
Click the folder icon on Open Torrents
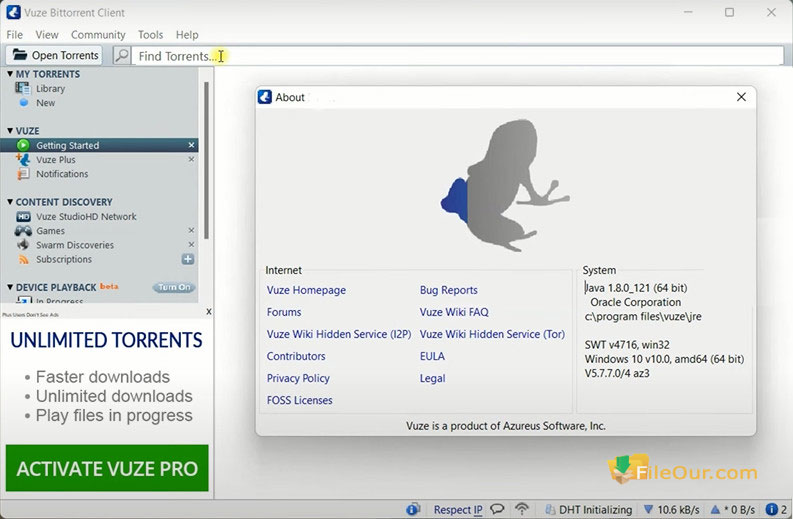(x=20, y=55)
